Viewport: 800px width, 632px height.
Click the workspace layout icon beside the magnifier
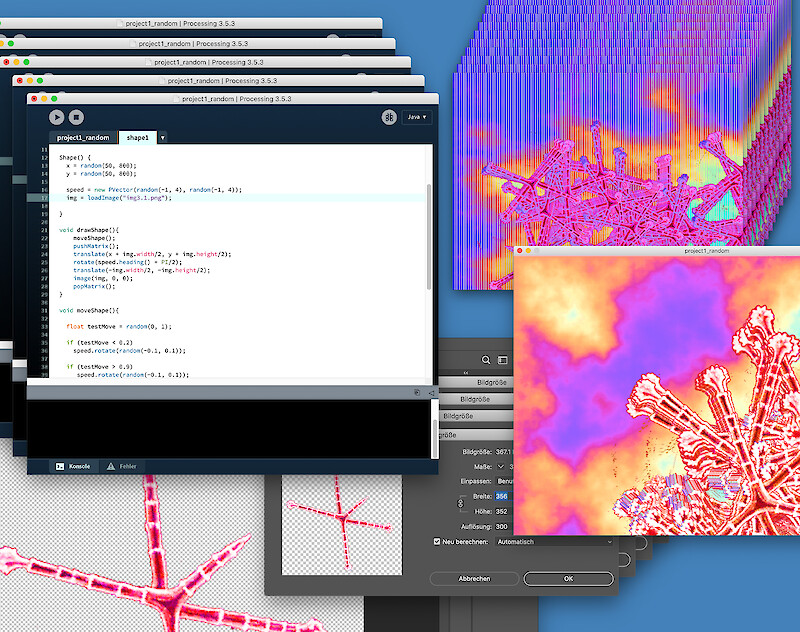pos(503,360)
